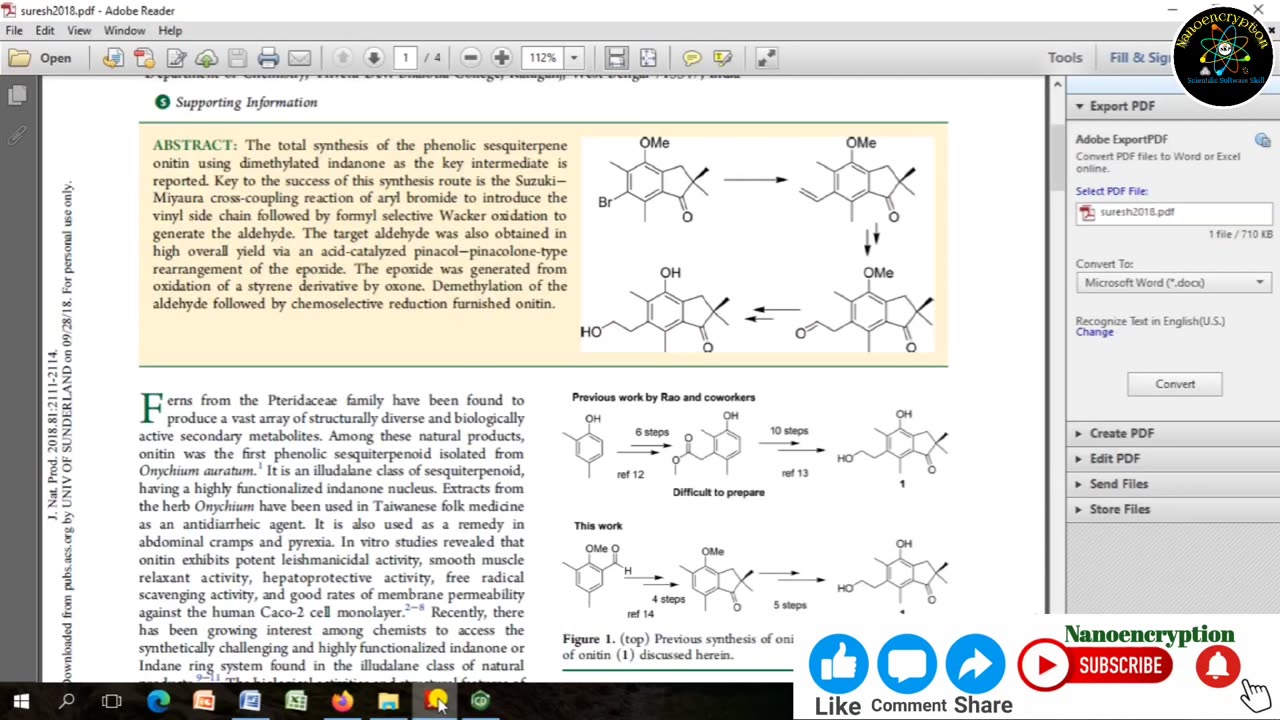This screenshot has height=720, width=1280.
Task: Select the Add sticky note tool
Action: 692,58
